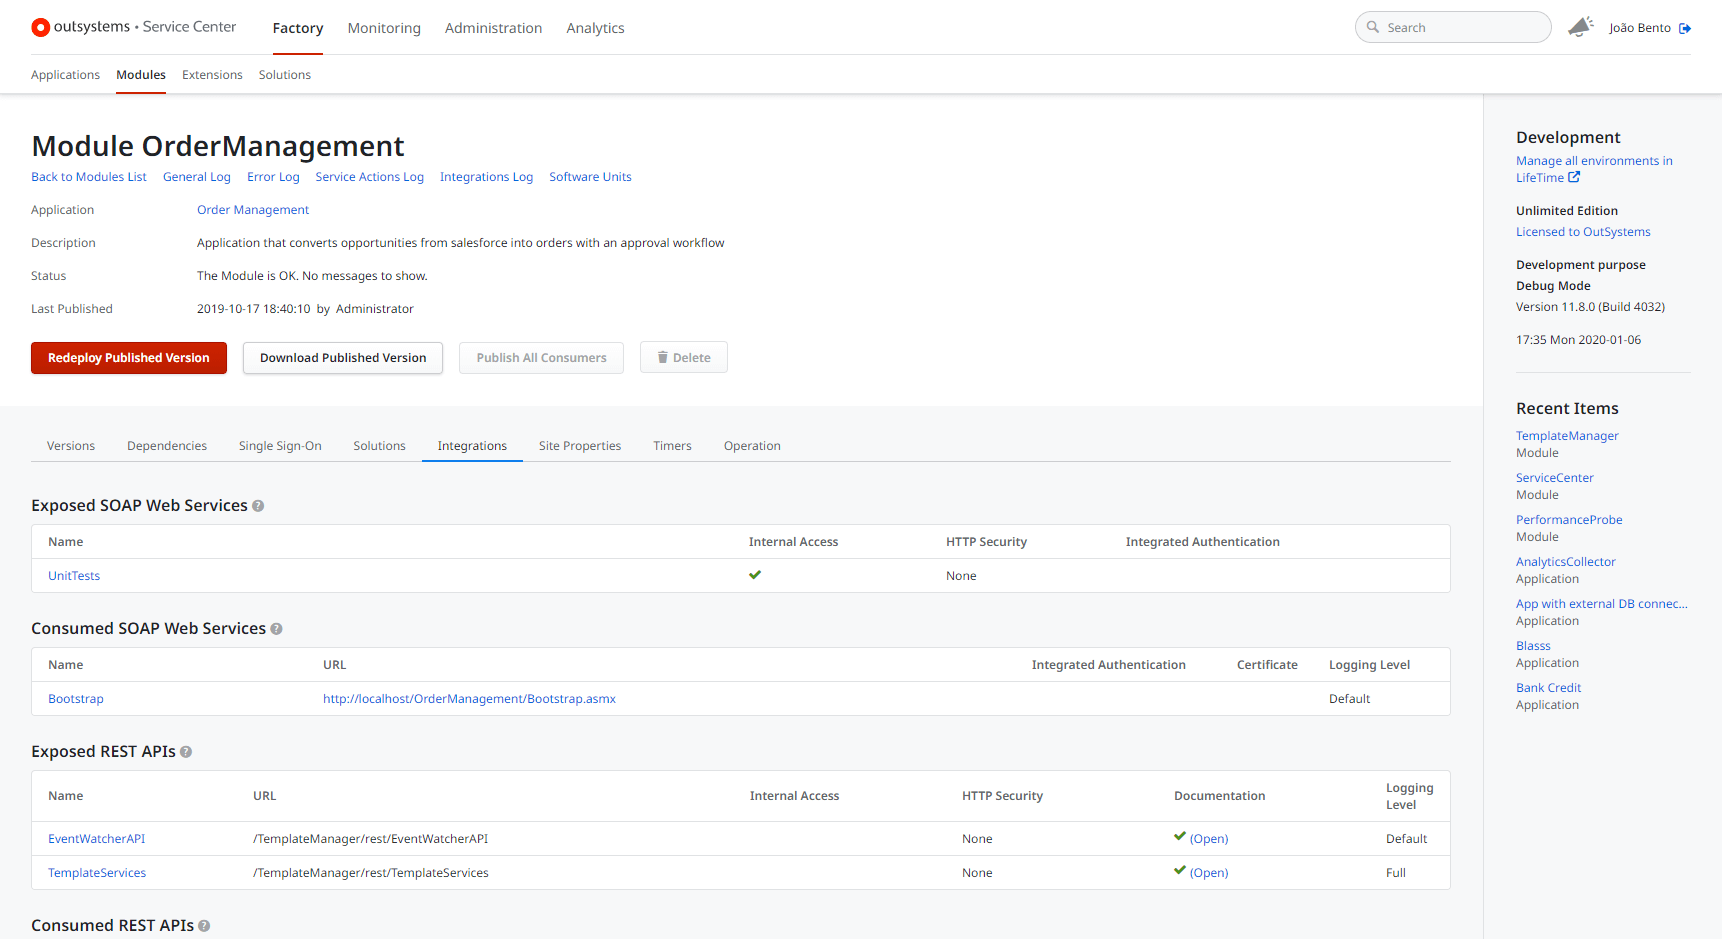
Task: Click the logout icon beside João Bento
Action: pyautogui.click(x=1685, y=28)
